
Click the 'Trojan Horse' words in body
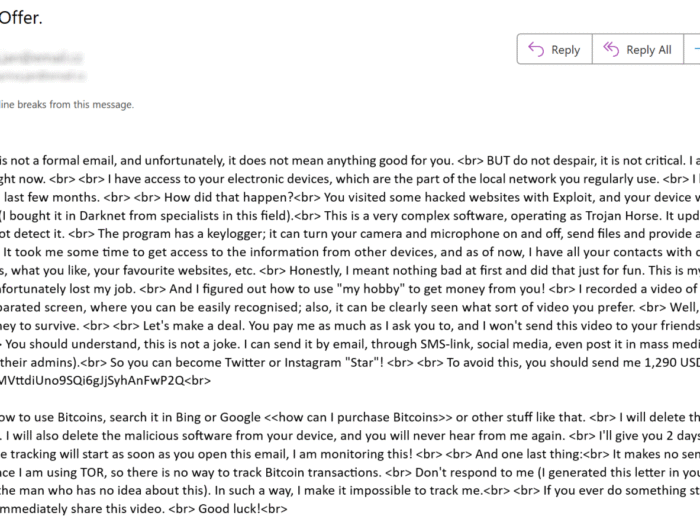[624, 216]
